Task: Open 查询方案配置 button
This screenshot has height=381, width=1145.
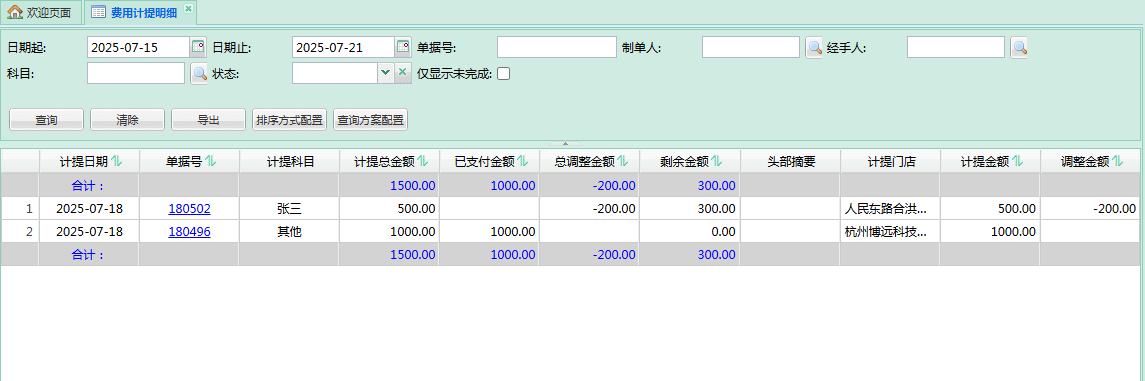Action: click(x=370, y=120)
